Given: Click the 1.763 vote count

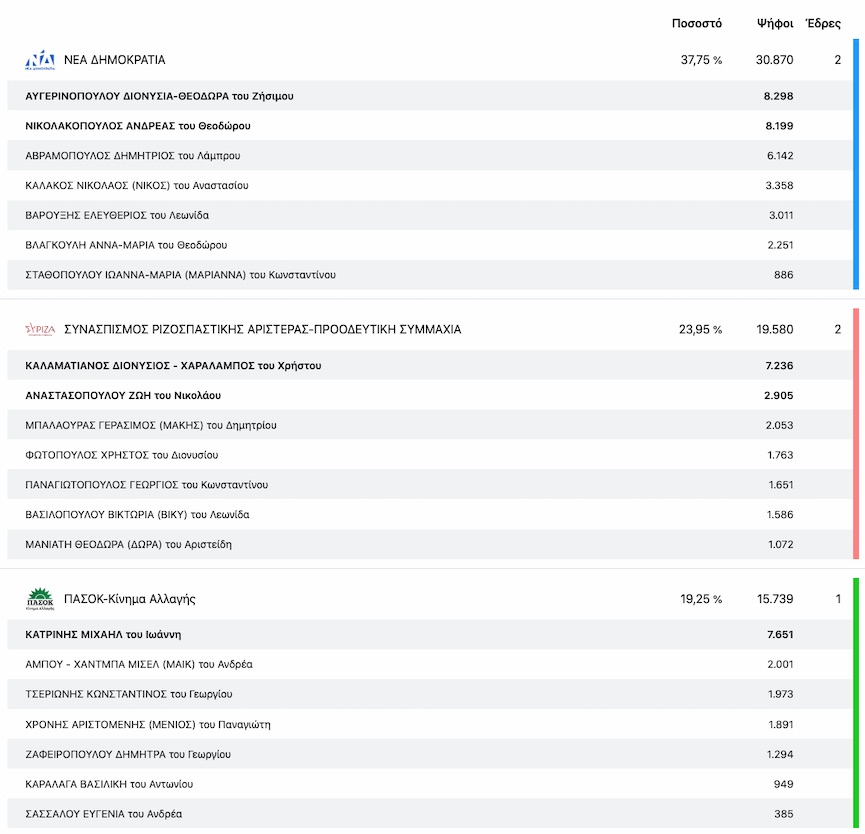Looking at the screenshot, I should coord(780,455).
